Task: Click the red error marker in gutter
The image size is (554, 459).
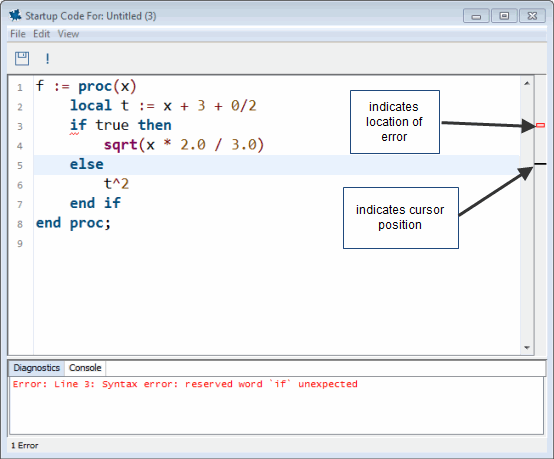Action: tap(540, 125)
